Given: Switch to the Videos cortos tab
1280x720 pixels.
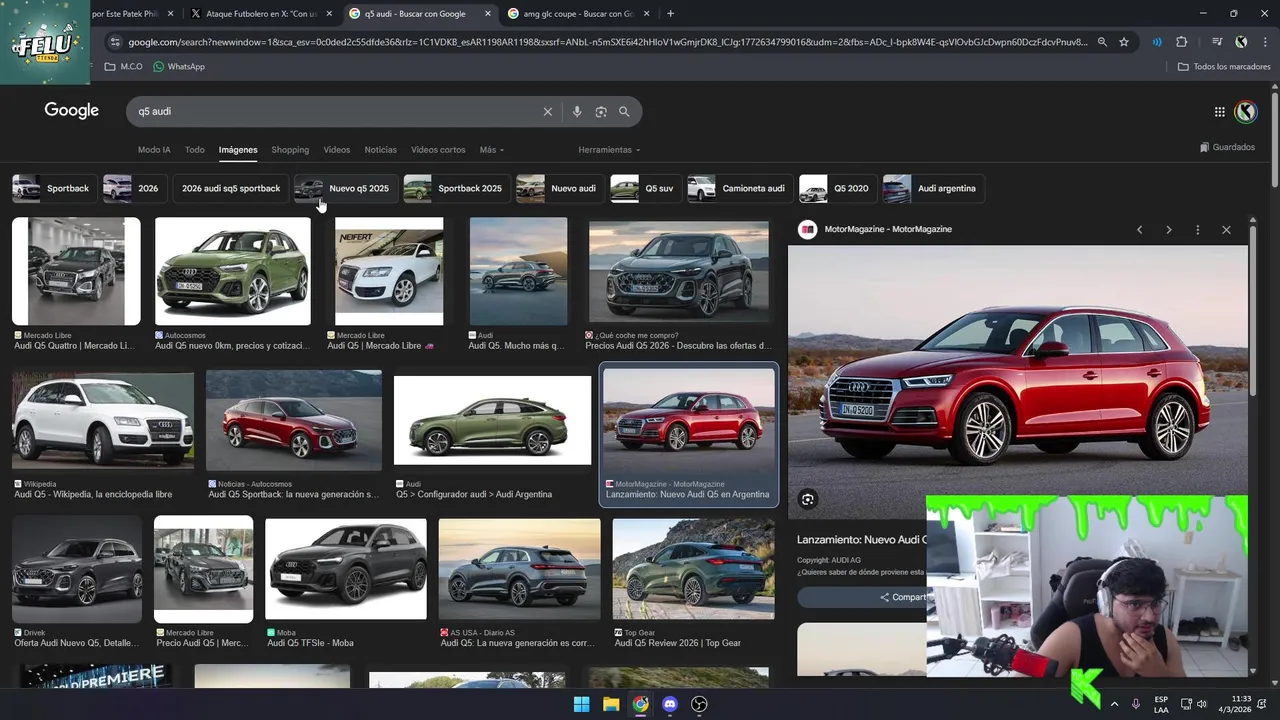Looking at the screenshot, I should pyautogui.click(x=438, y=150).
